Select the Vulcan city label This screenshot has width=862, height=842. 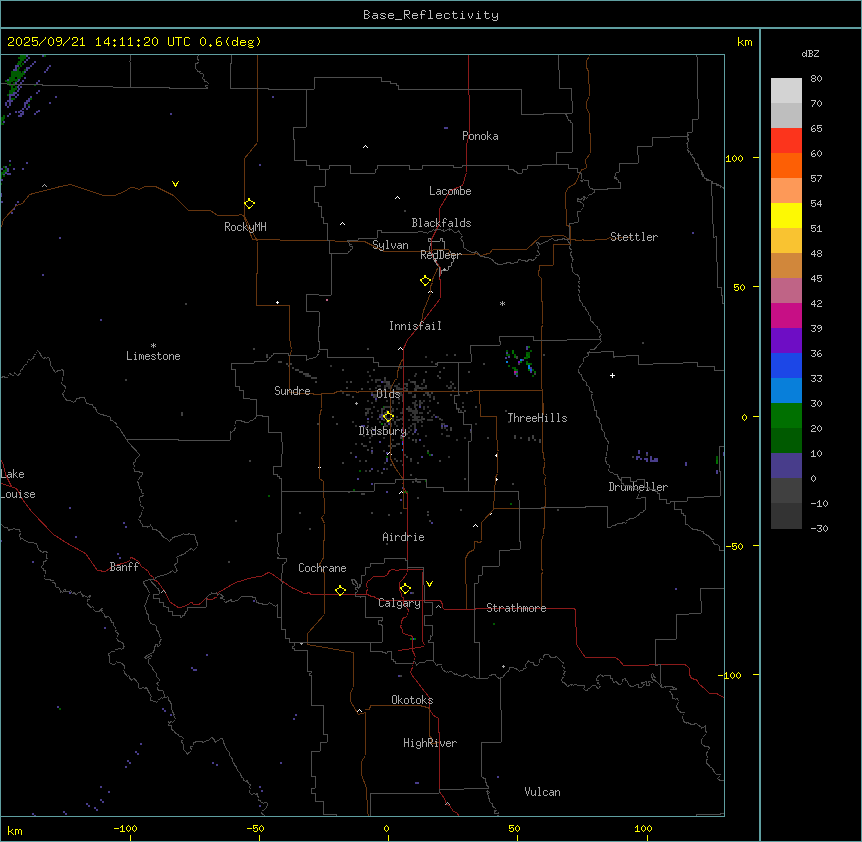click(x=542, y=792)
